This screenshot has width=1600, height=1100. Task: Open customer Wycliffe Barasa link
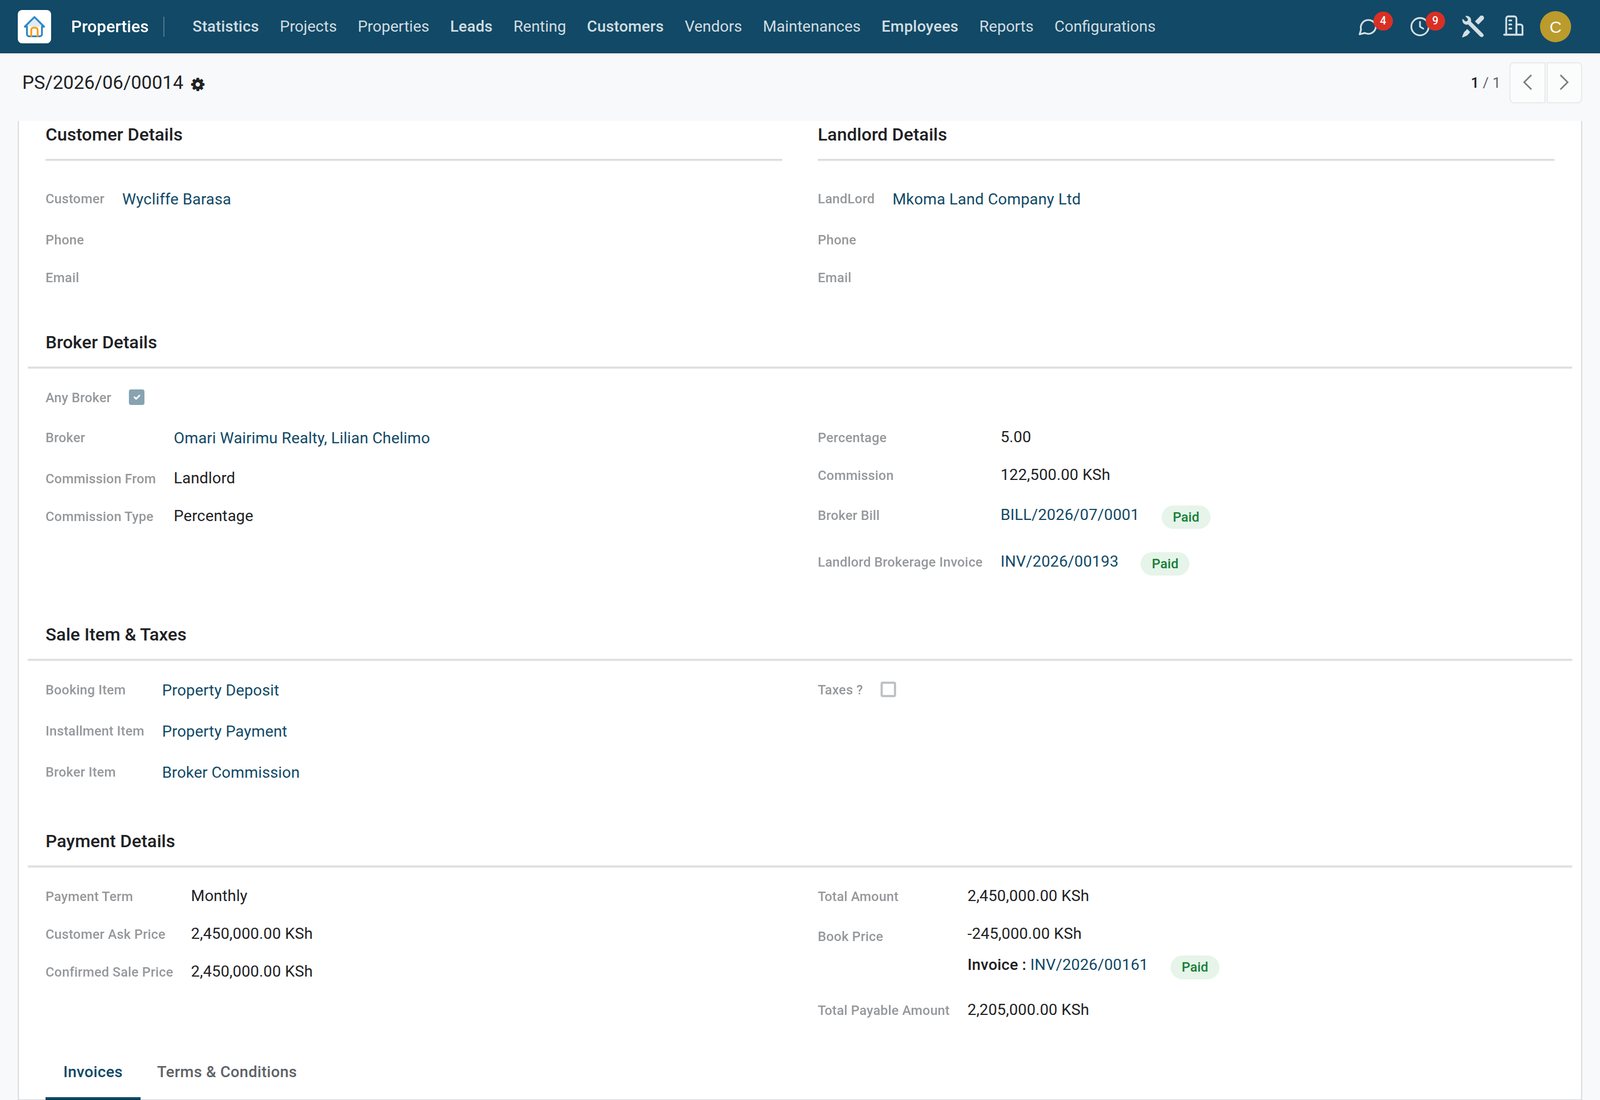coord(176,199)
